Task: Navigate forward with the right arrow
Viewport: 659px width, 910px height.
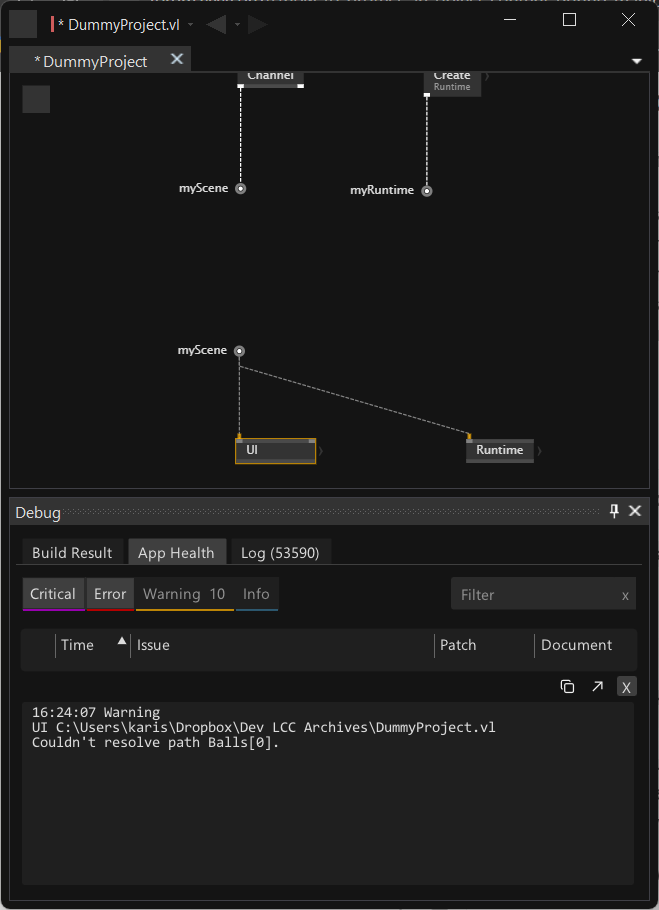Action: pos(258,24)
